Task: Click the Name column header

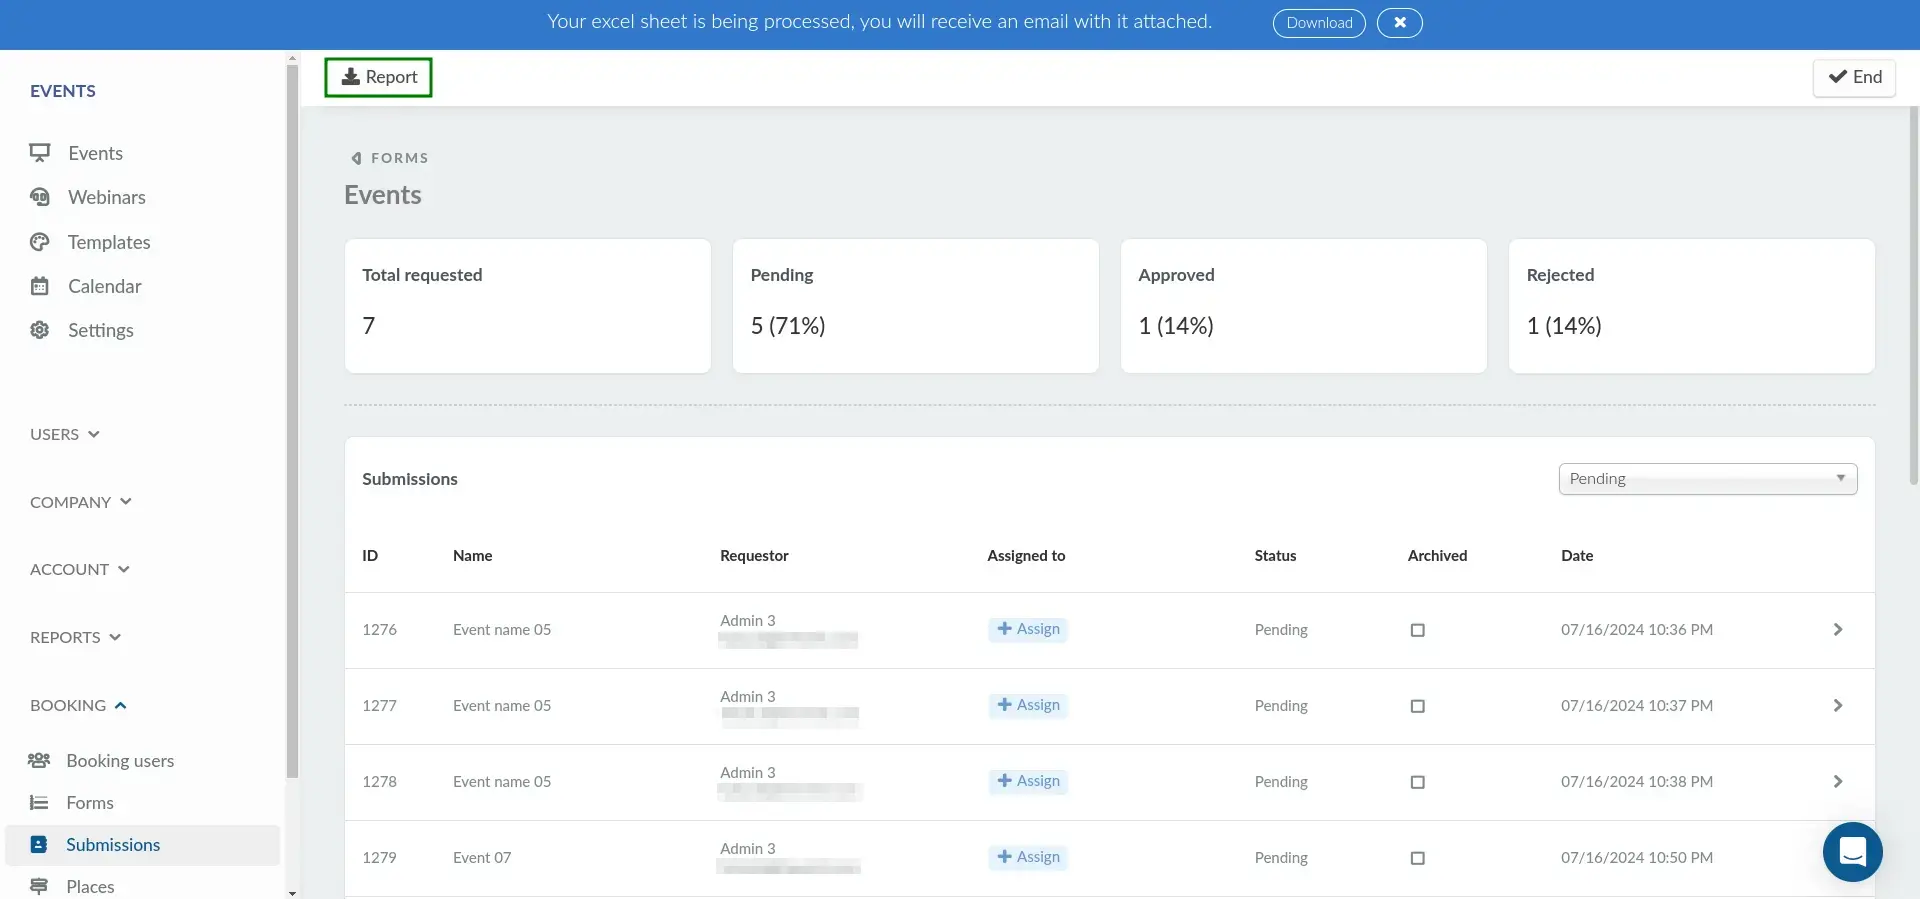Action: 472,556
